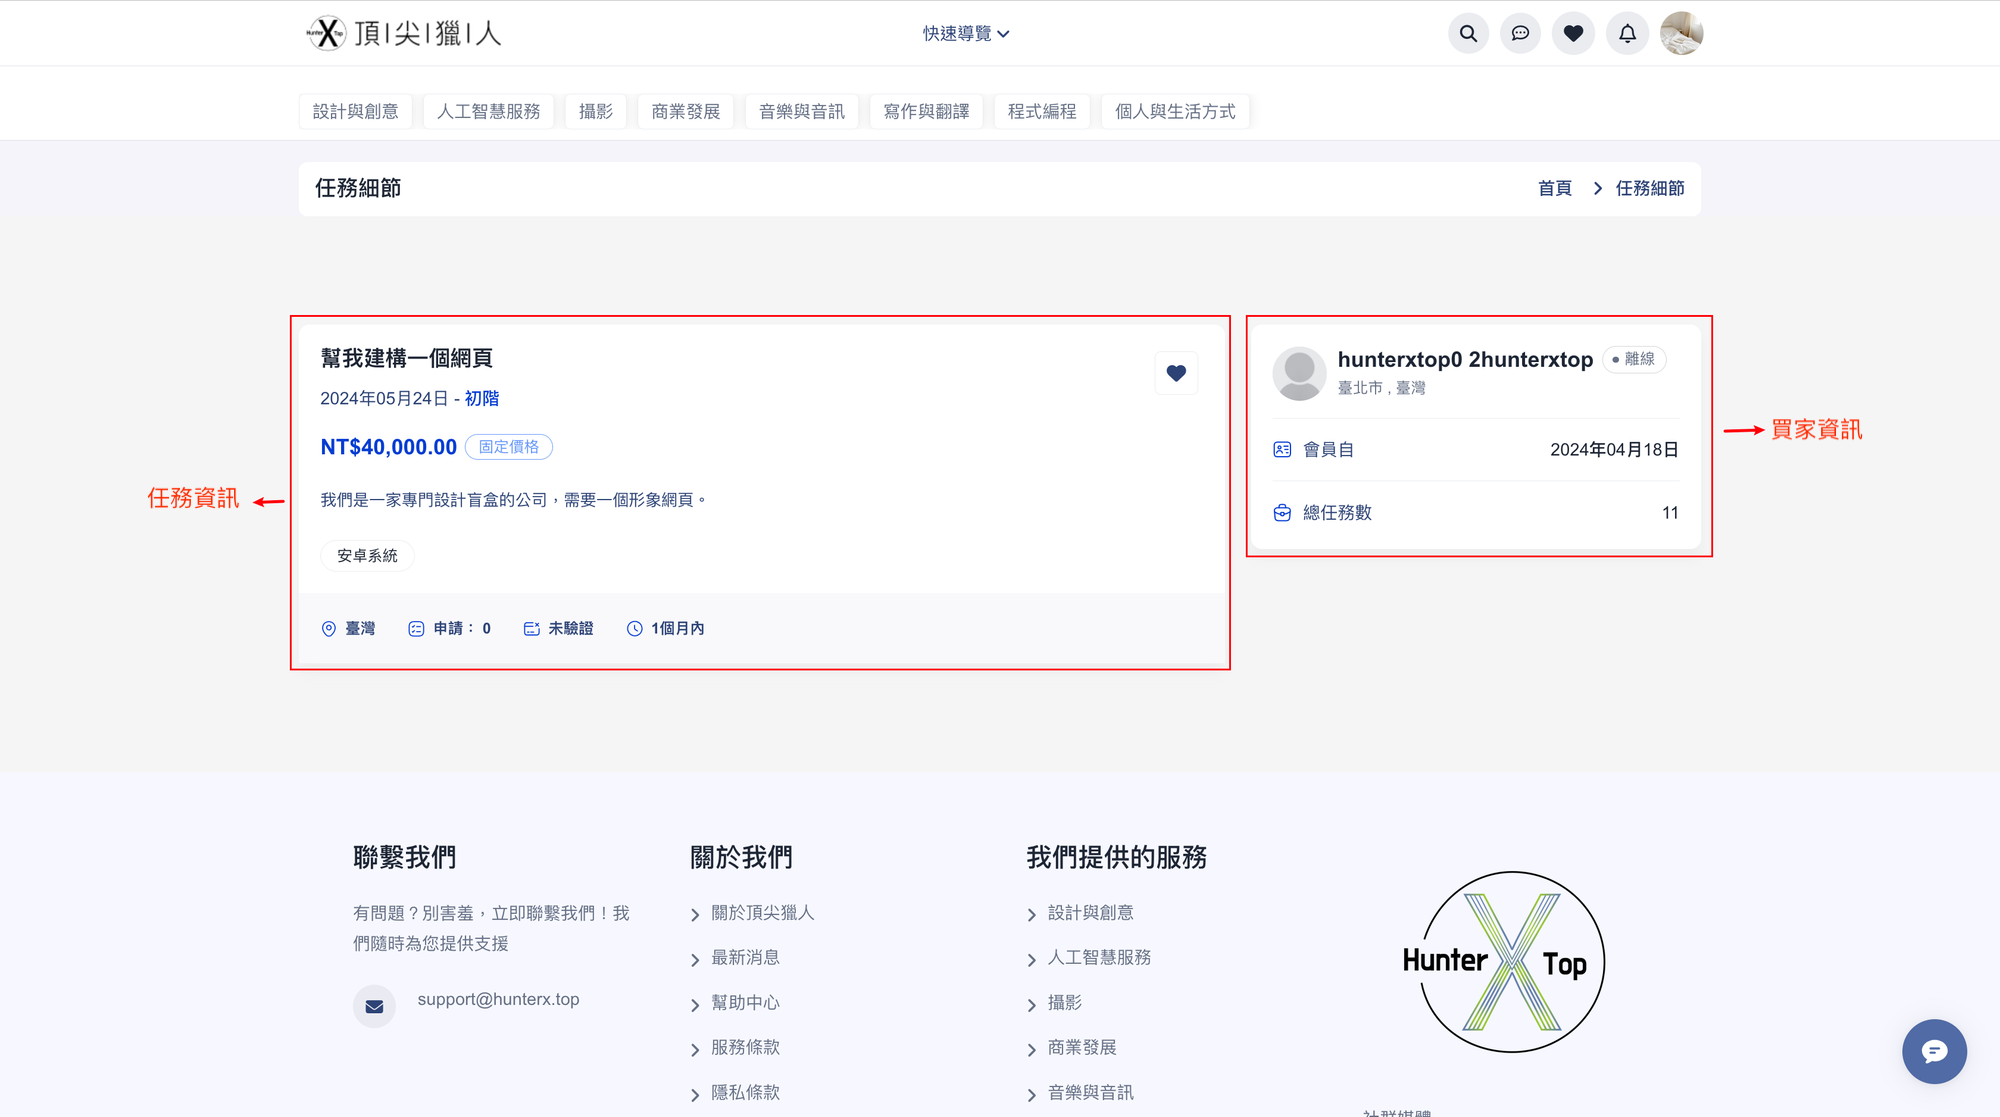The image size is (2000, 1117).
Task: Go to 首頁 breadcrumb link
Action: coord(1554,189)
